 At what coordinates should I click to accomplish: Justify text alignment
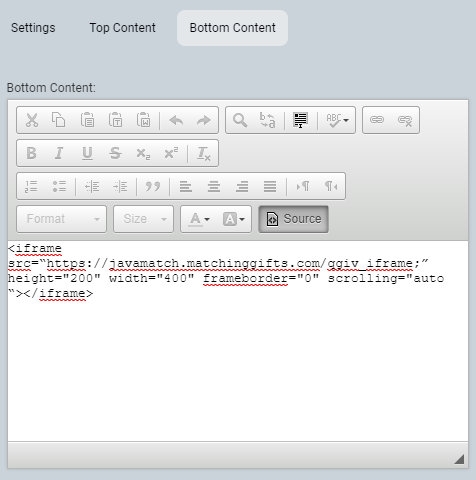tap(270, 186)
